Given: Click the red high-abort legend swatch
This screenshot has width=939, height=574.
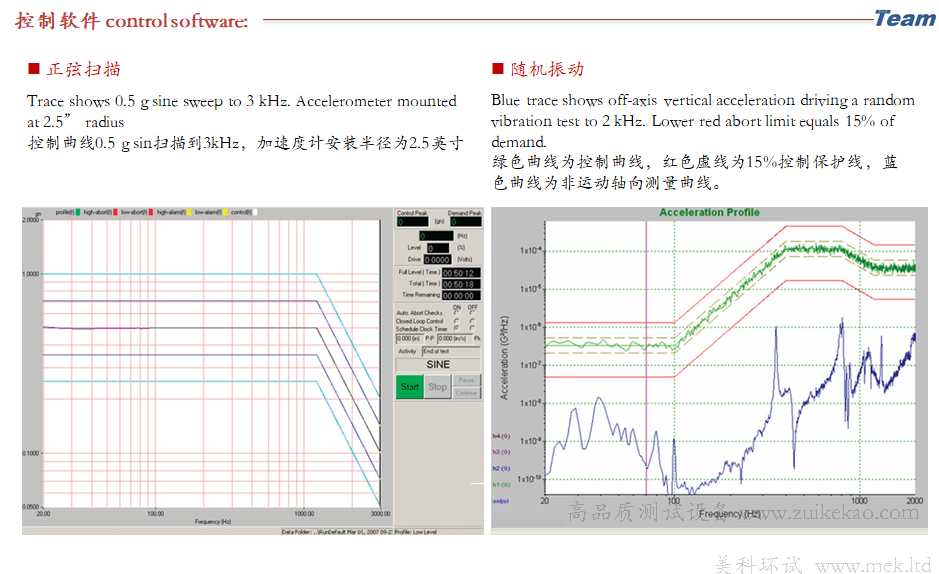Looking at the screenshot, I should (x=115, y=212).
